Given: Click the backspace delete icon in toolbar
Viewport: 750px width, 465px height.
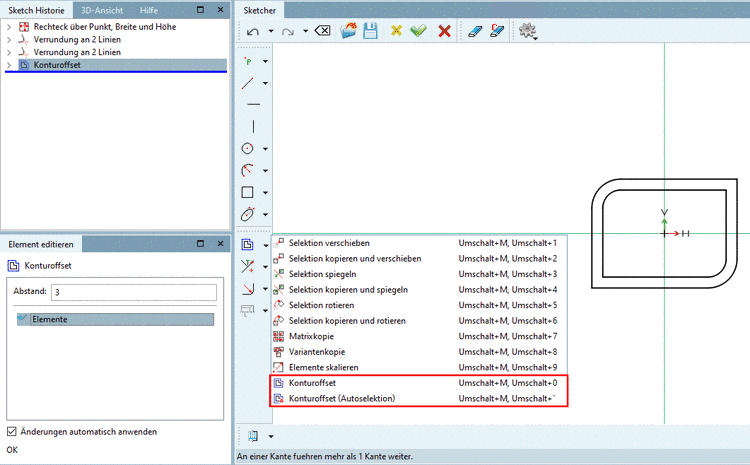Looking at the screenshot, I should pos(322,31).
